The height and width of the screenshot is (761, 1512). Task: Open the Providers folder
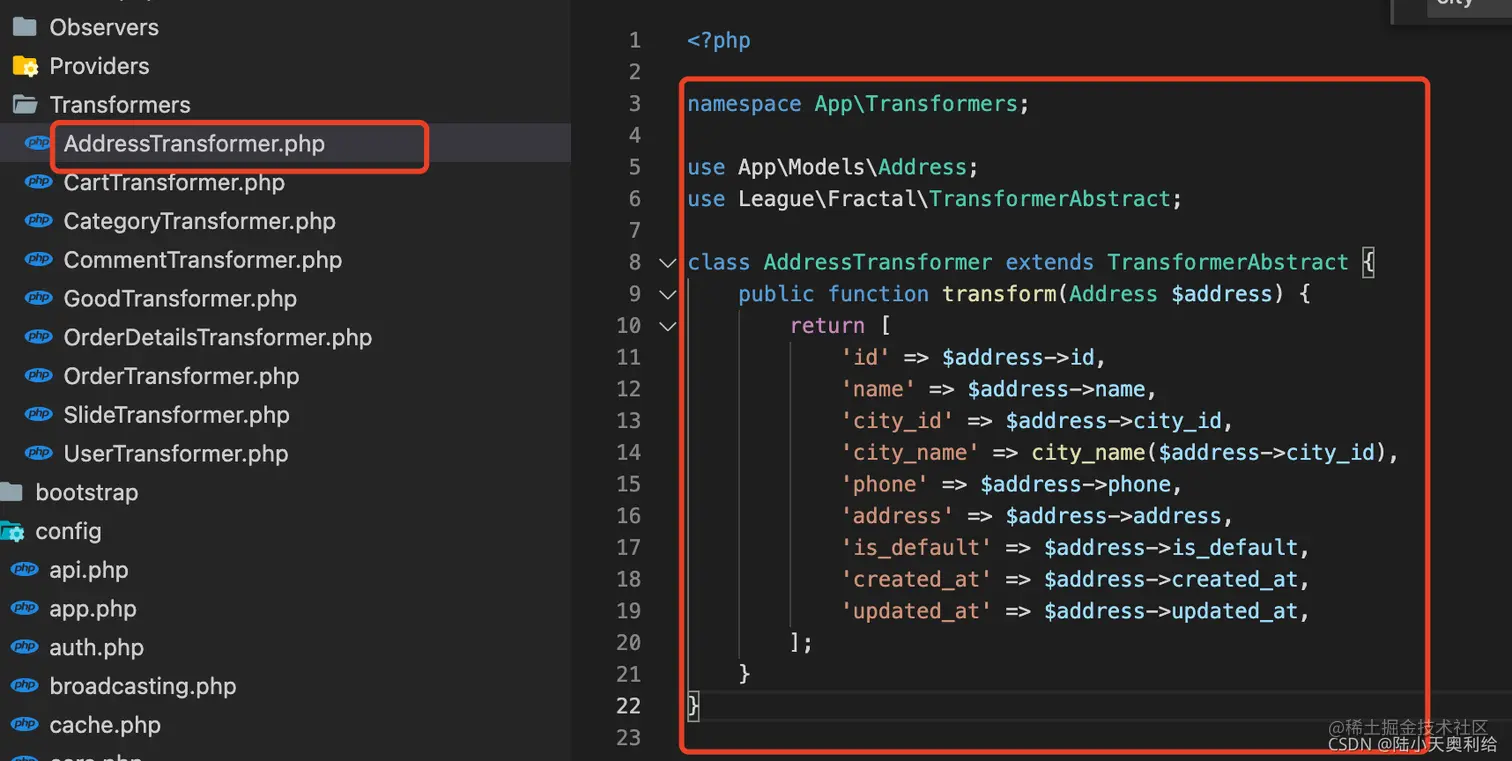[99, 66]
